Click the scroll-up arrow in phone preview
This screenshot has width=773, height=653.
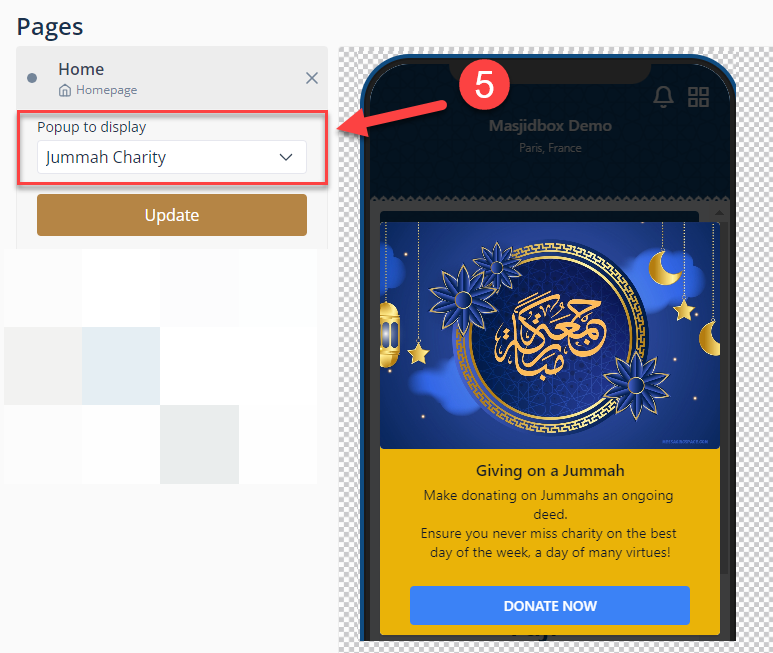click(719, 213)
